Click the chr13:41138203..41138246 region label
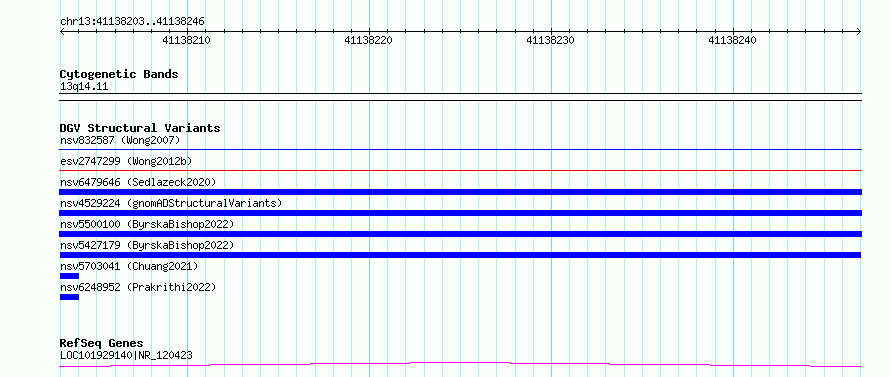Viewport: 890px width, 377px height. (x=132, y=22)
